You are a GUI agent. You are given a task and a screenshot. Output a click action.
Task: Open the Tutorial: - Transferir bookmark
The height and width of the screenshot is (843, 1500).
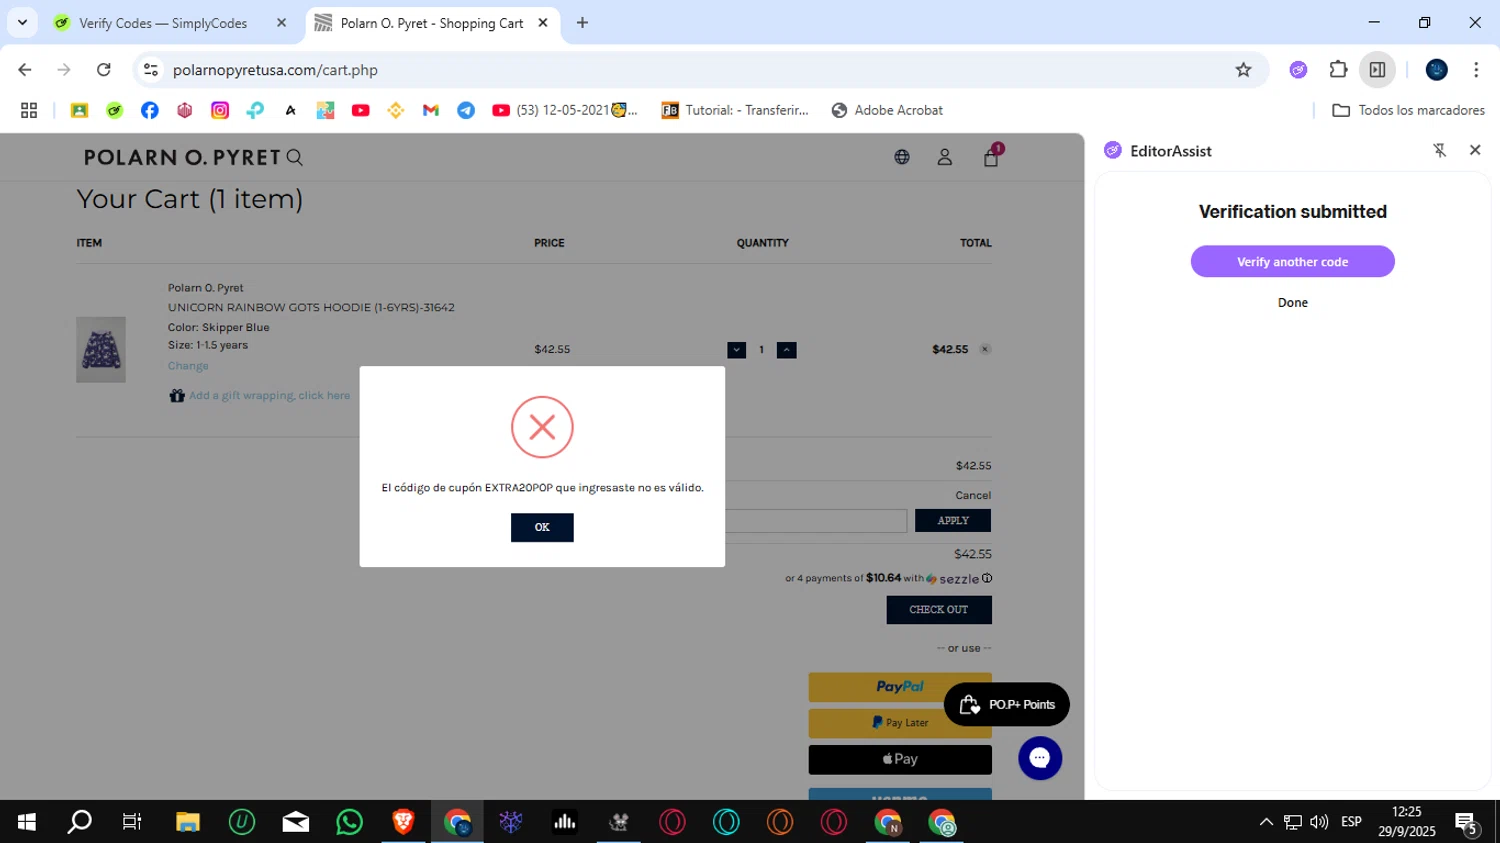[735, 110]
